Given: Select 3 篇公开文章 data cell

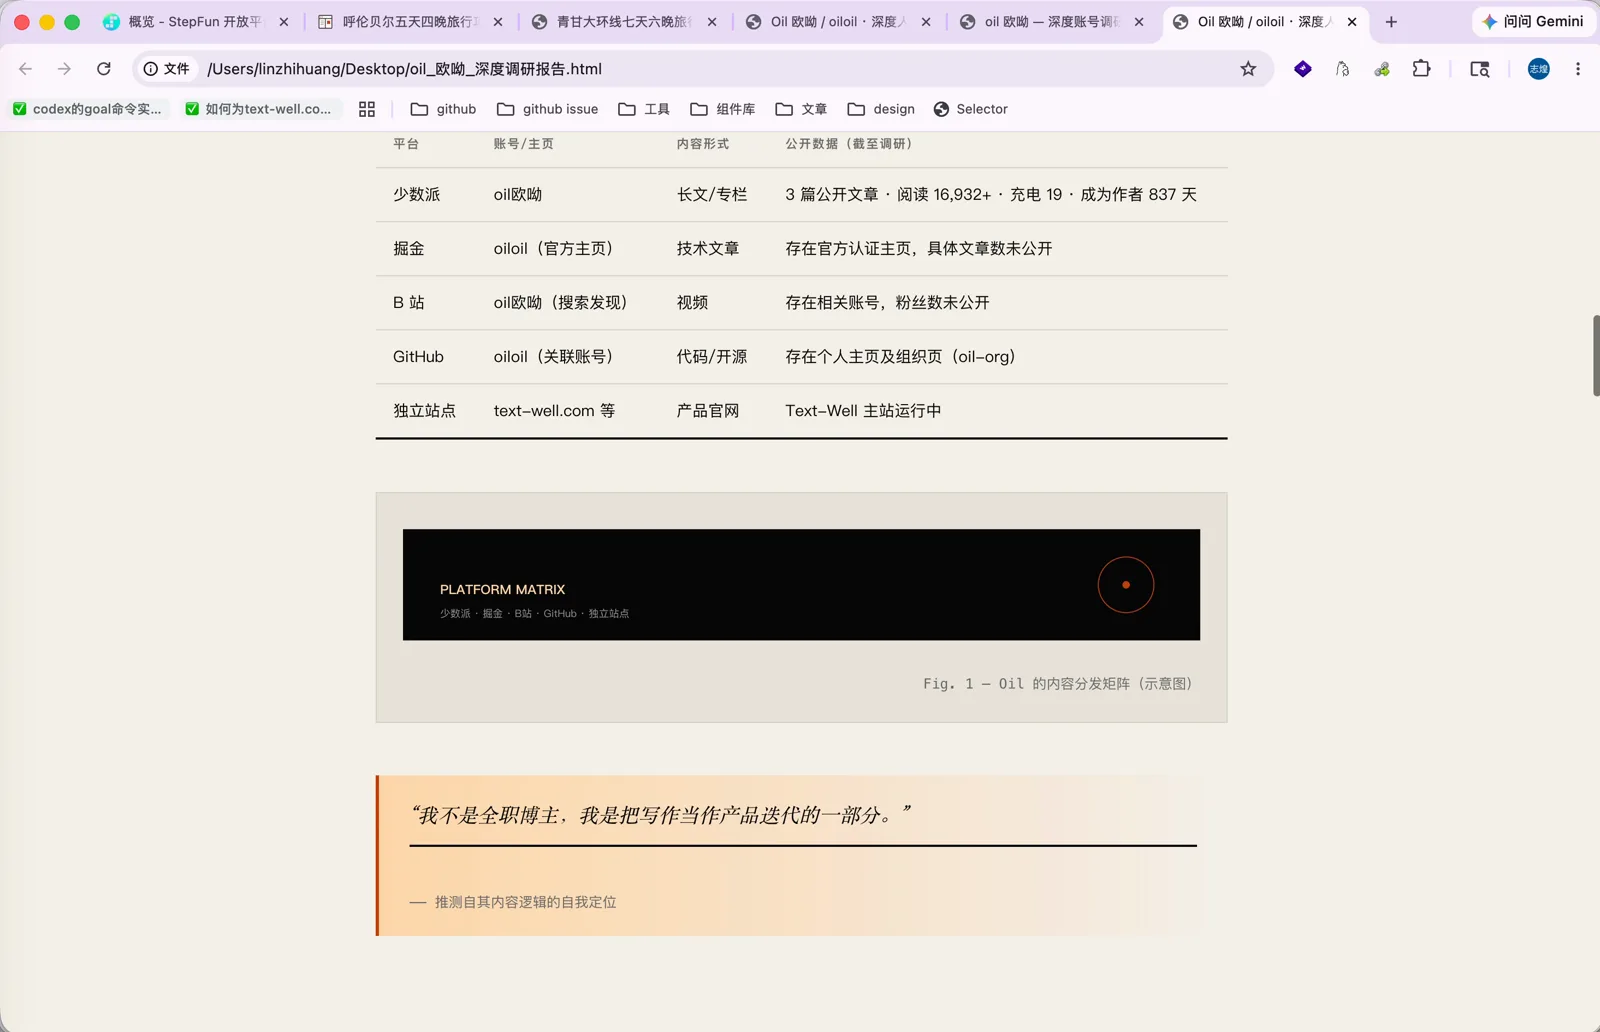Looking at the screenshot, I should [x=991, y=194].
